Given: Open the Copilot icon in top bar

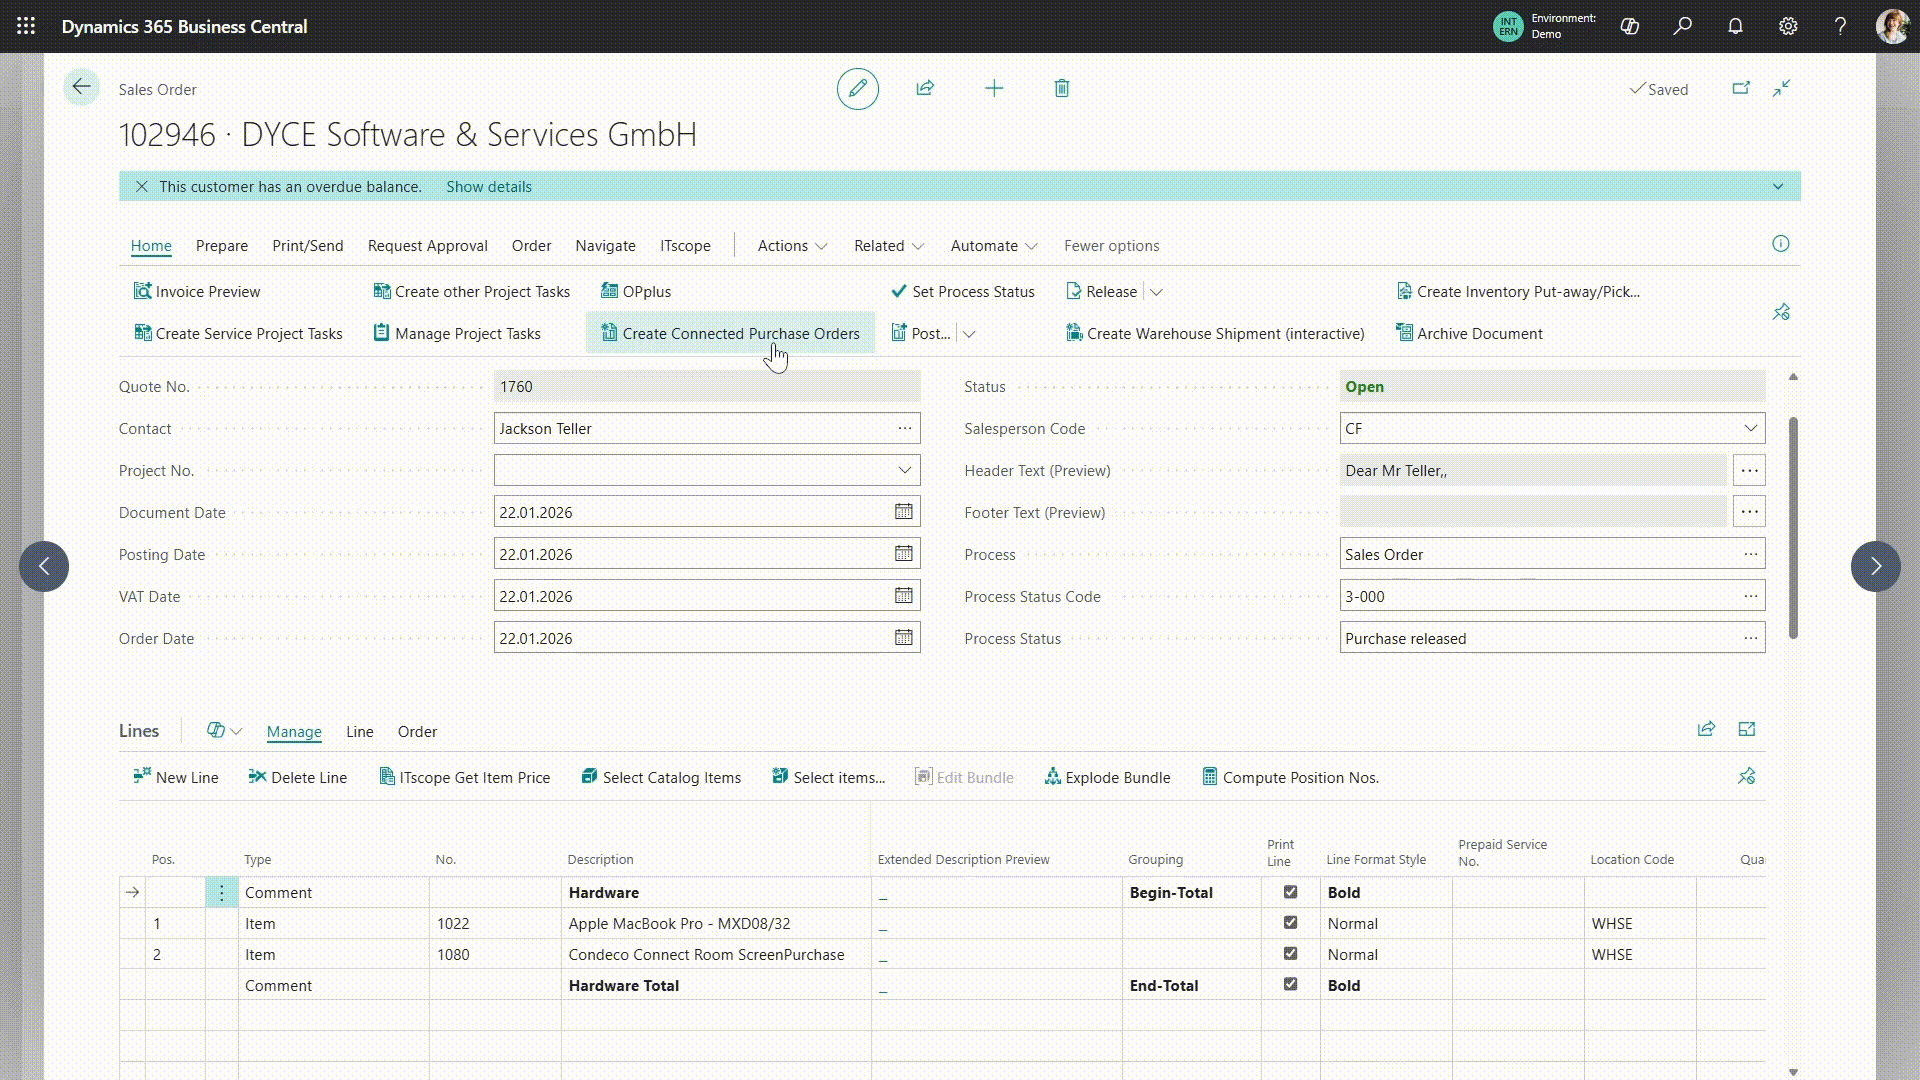Looking at the screenshot, I should coord(1630,27).
